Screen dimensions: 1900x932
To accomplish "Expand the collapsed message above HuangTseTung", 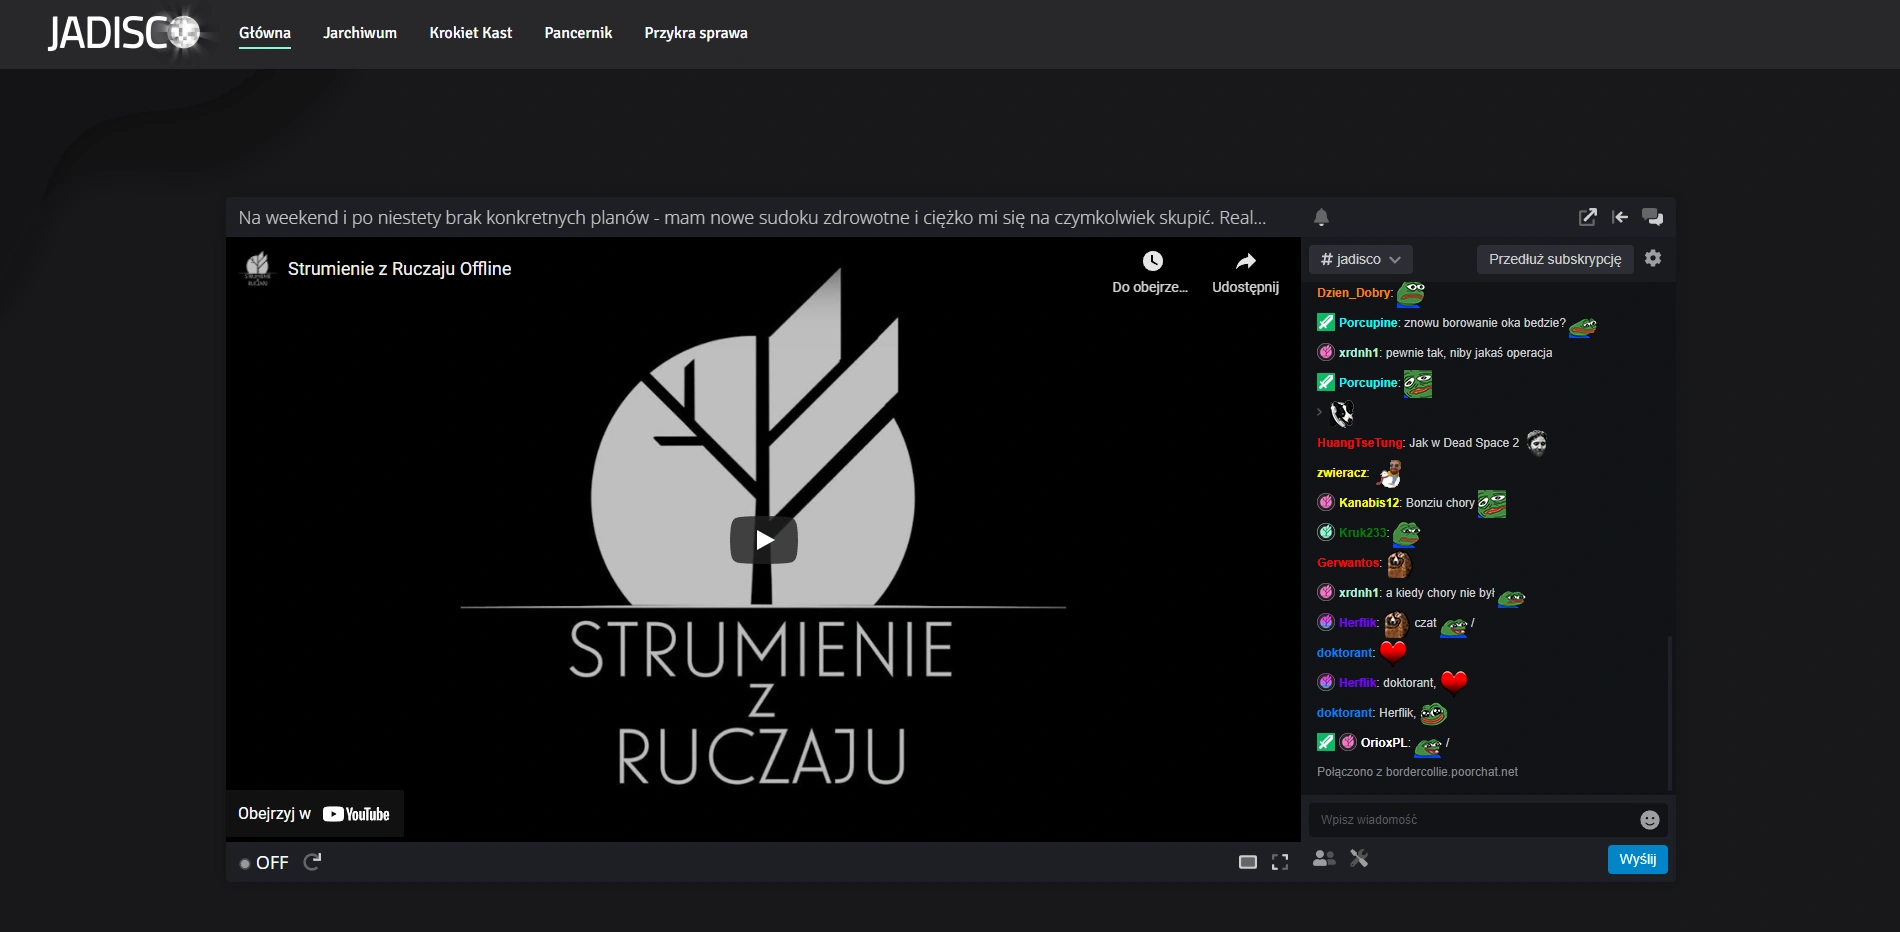I will point(1320,412).
